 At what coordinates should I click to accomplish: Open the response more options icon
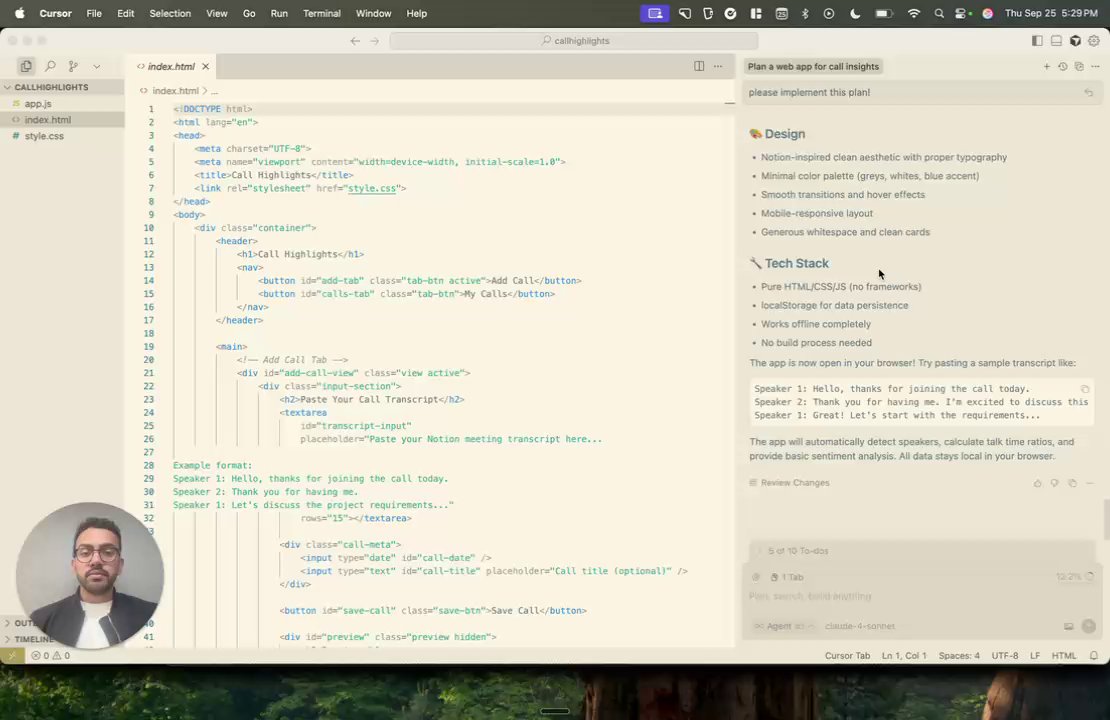1090,483
